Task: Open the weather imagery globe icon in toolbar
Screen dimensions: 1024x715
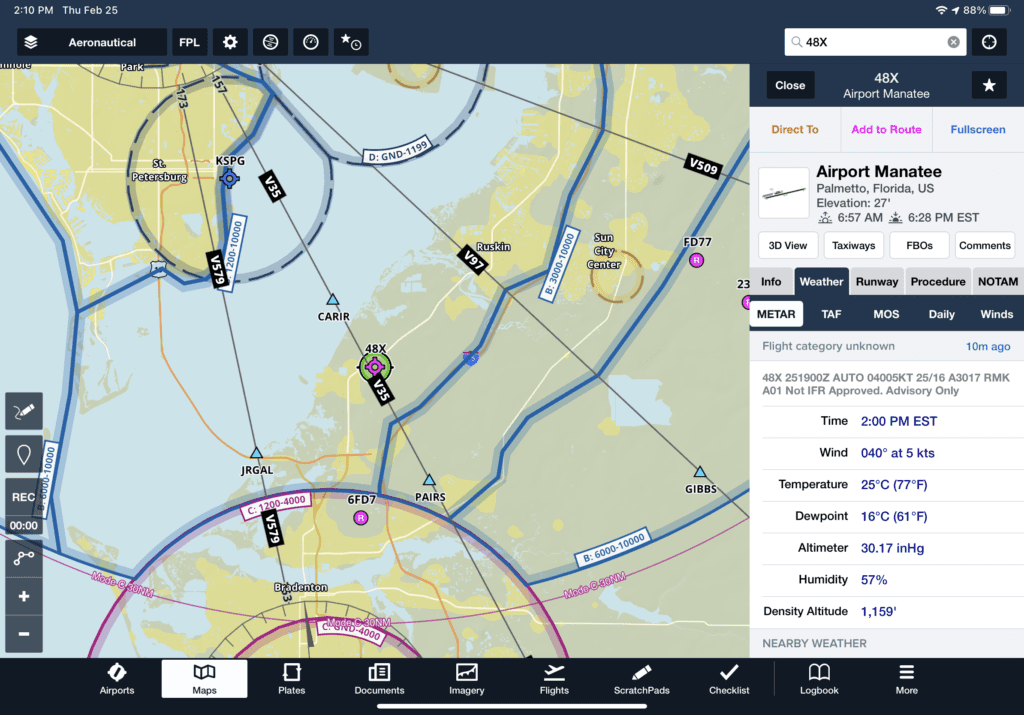Action: pyautogui.click(x=269, y=42)
